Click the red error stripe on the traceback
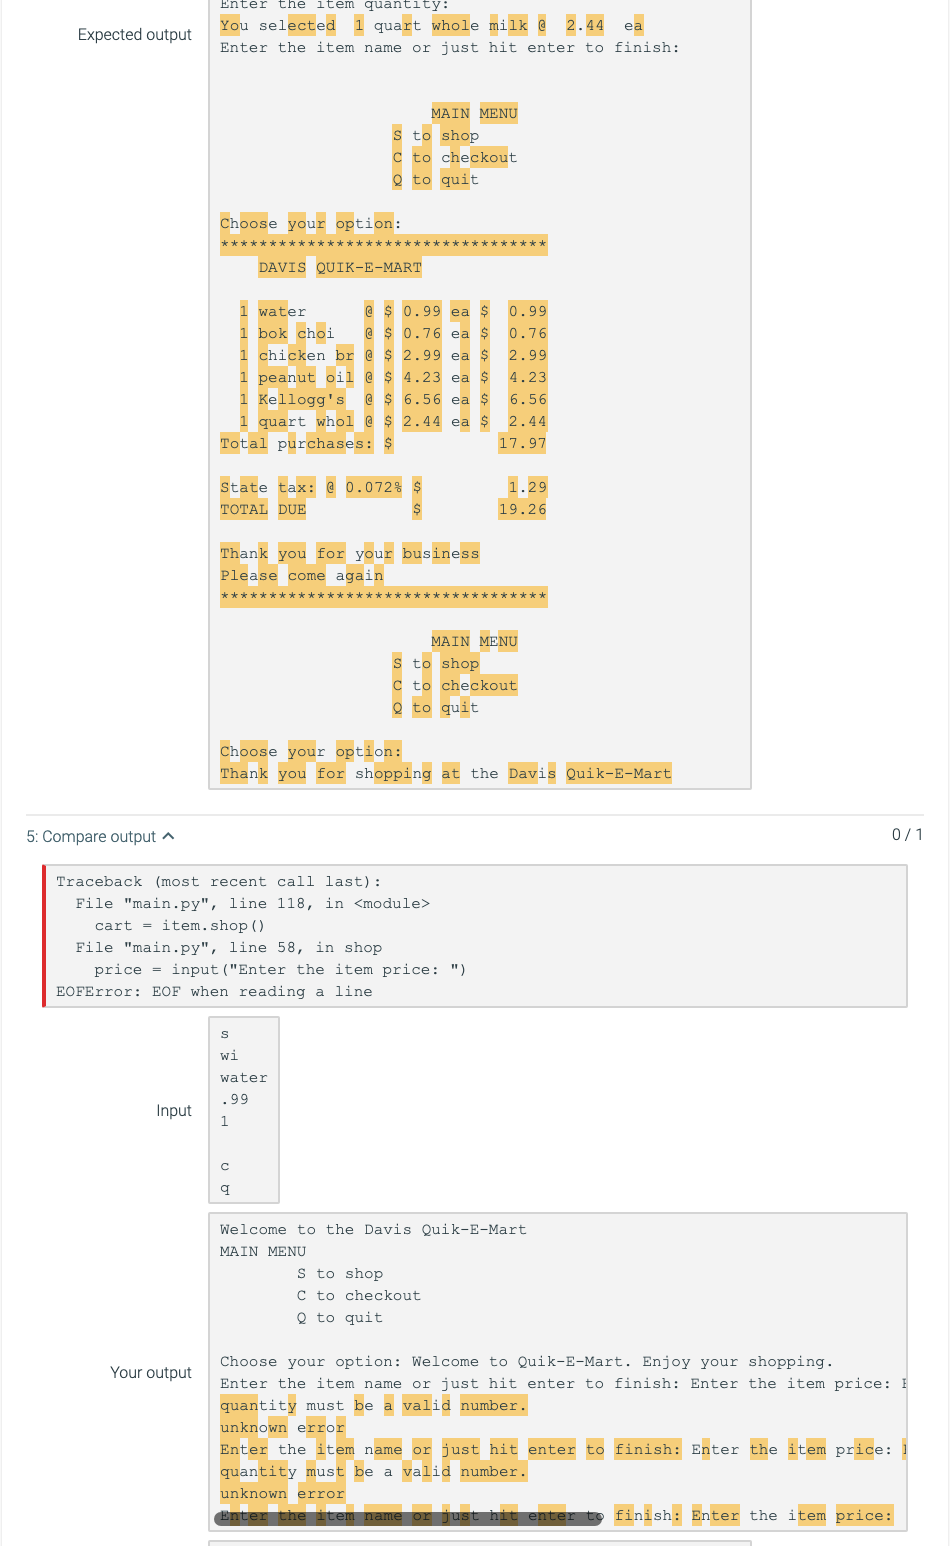 tap(46, 935)
